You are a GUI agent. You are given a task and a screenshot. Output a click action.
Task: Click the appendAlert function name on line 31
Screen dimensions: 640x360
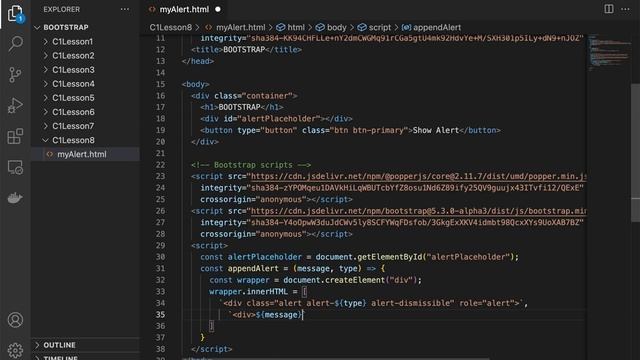tap(253, 269)
